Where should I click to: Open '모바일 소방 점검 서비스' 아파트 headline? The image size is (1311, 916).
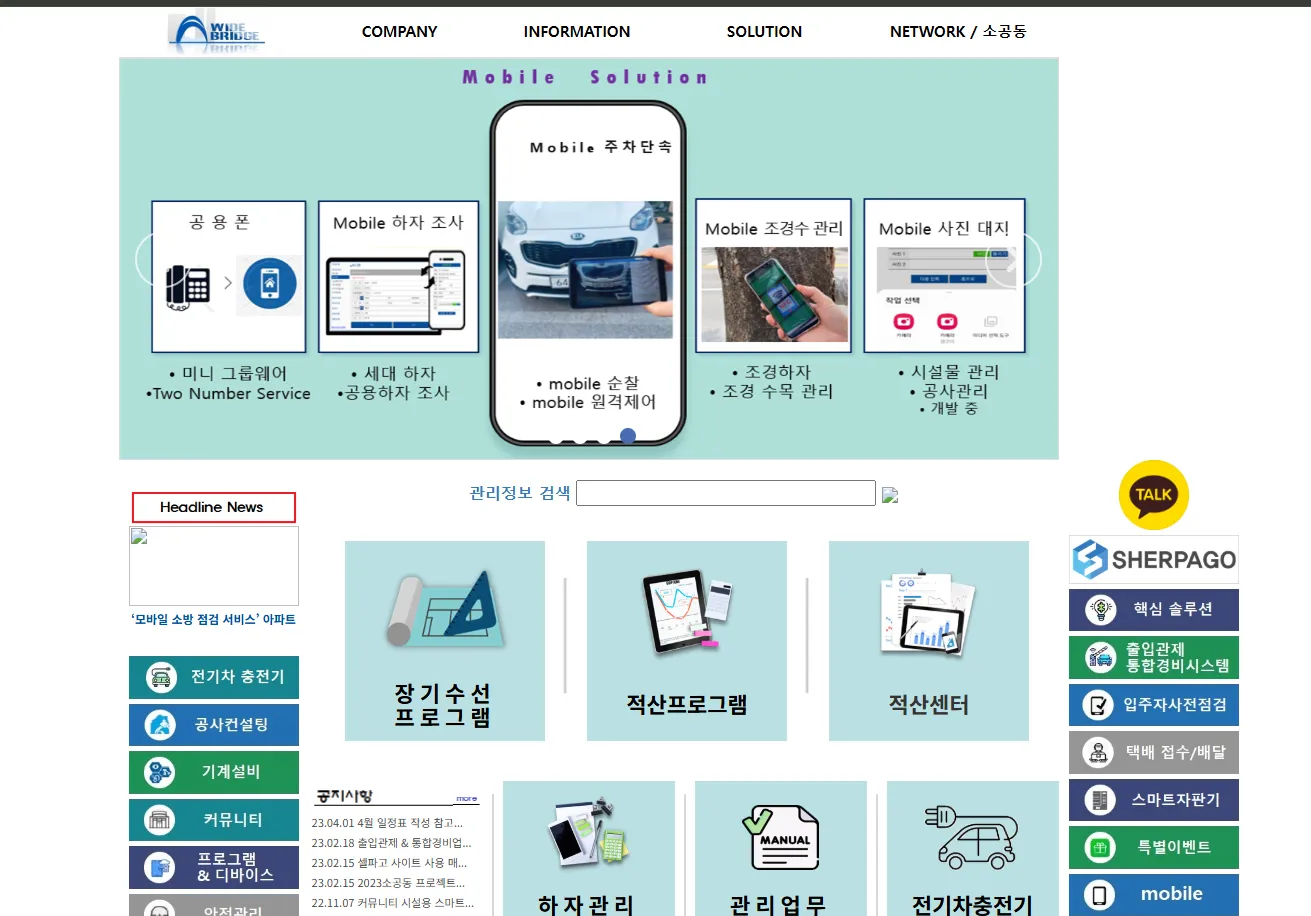click(x=213, y=619)
